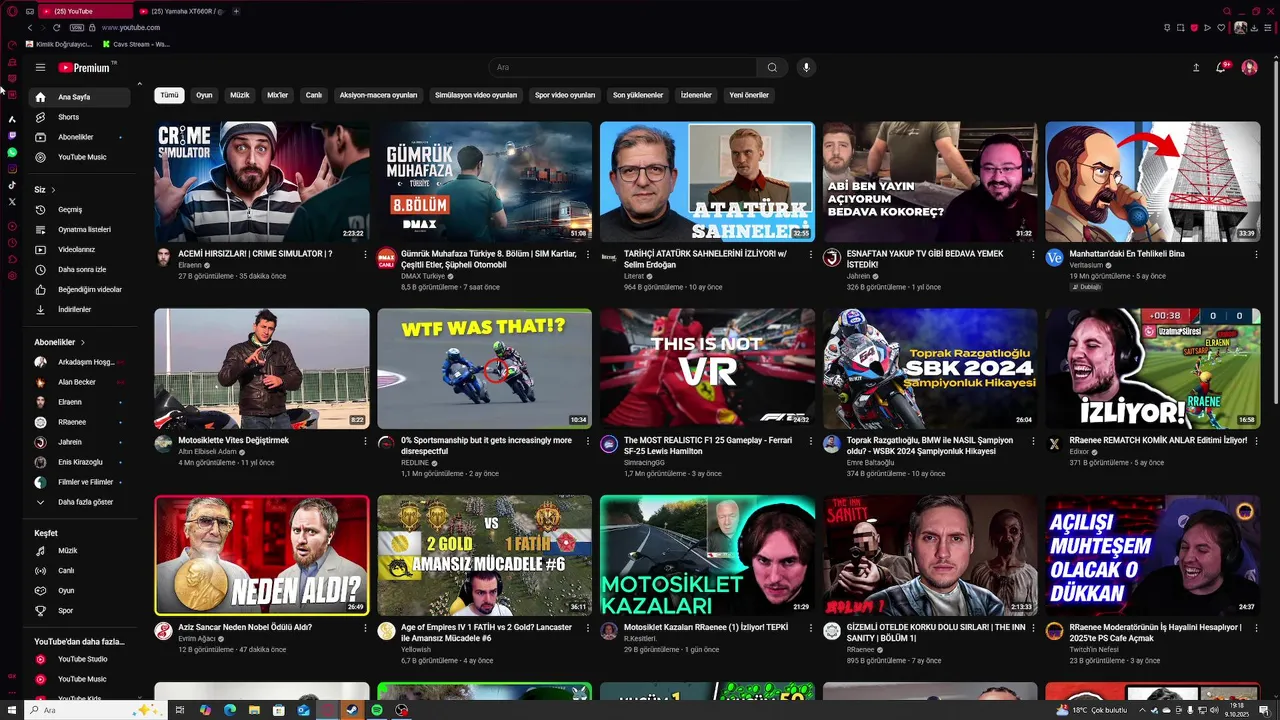Select the Müzik filter chip
The image size is (1280, 720).
pos(240,95)
